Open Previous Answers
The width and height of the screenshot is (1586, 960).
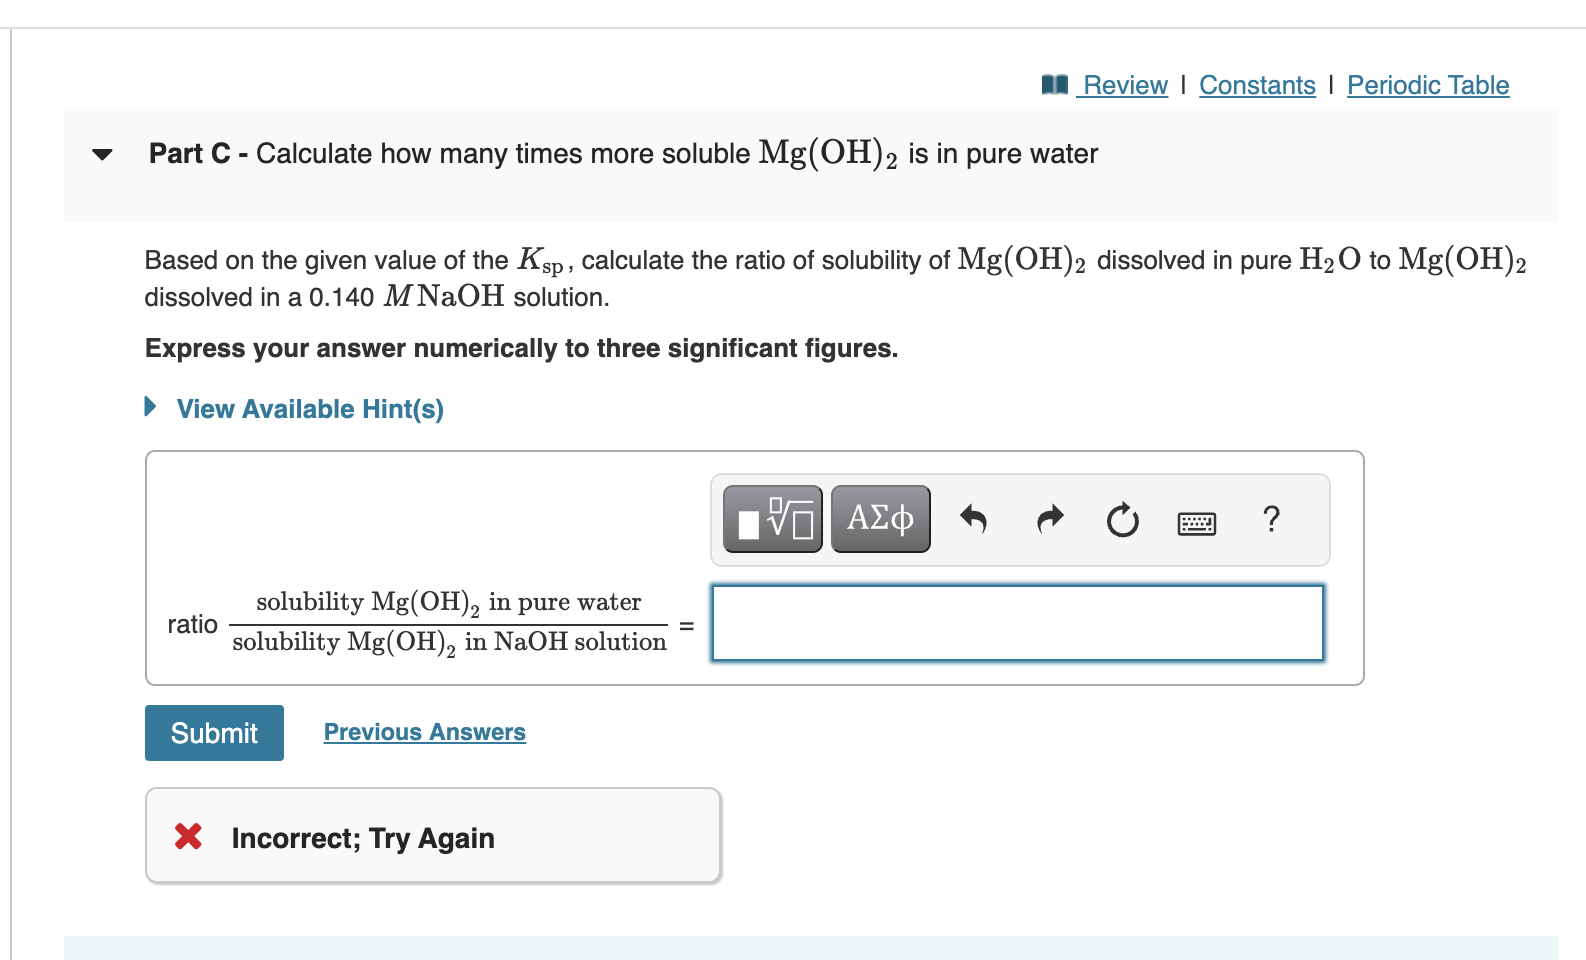pos(424,731)
